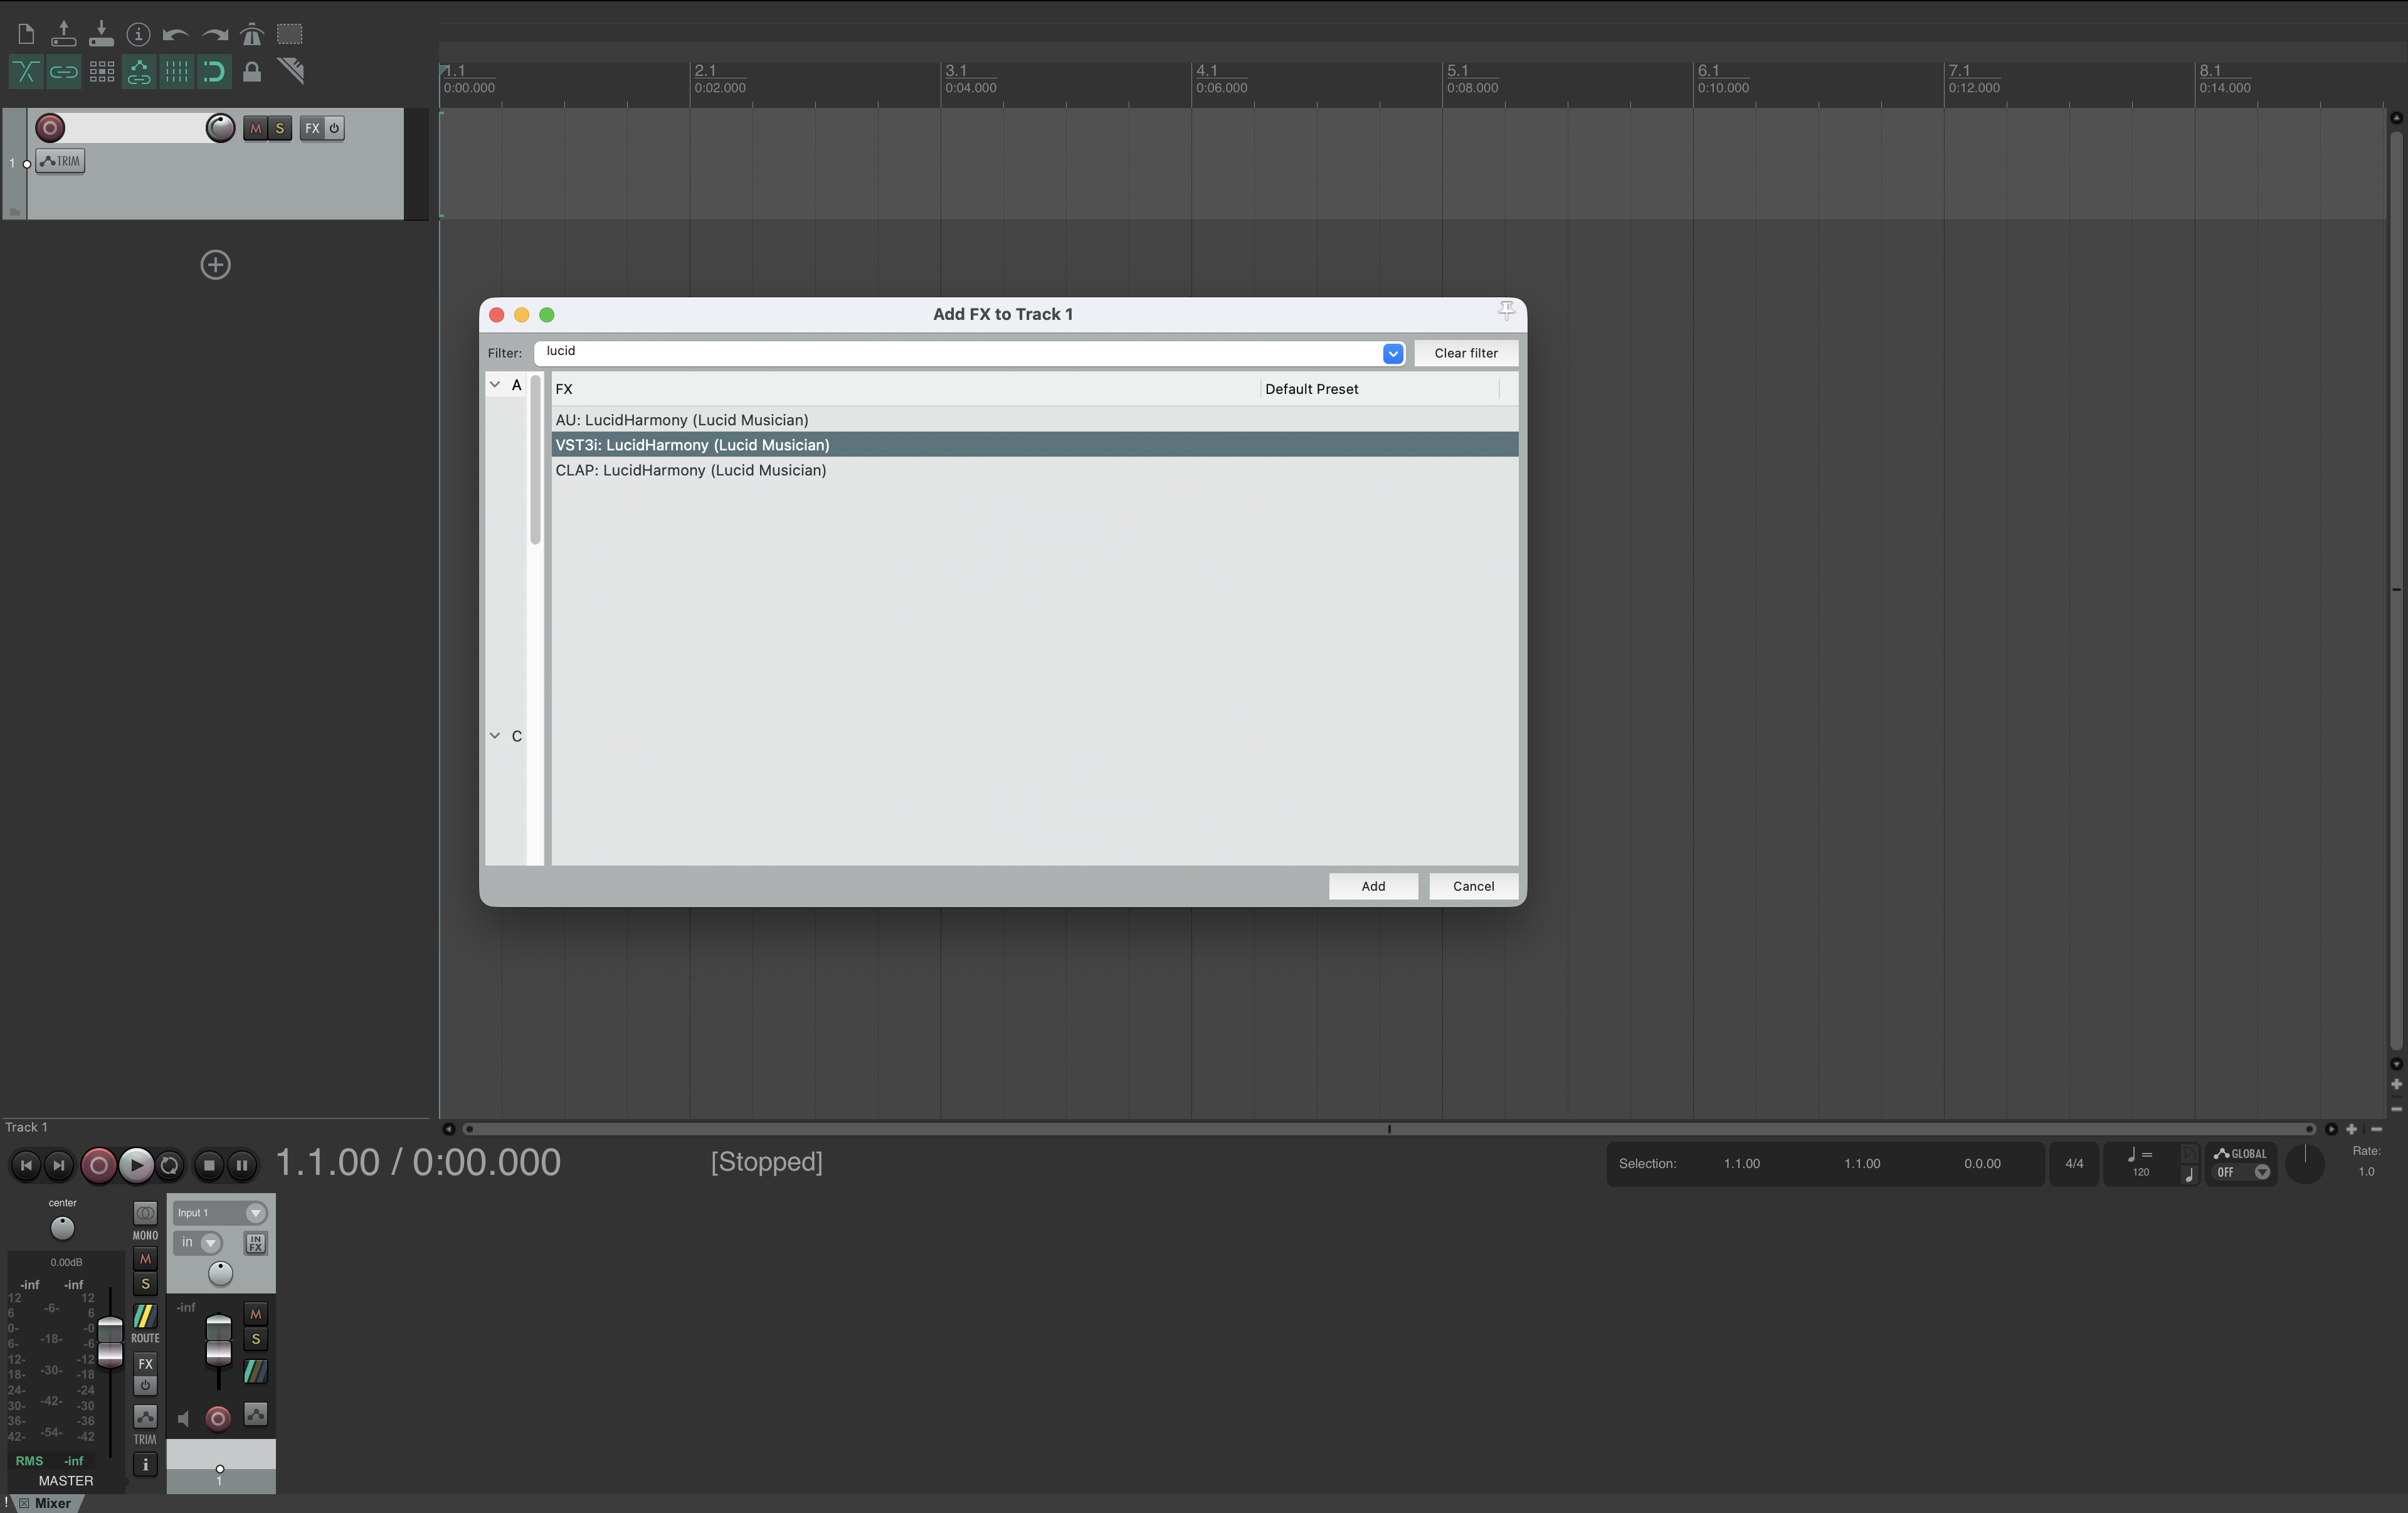Click the transport play button
The image size is (2408, 1513).
pyautogui.click(x=136, y=1165)
